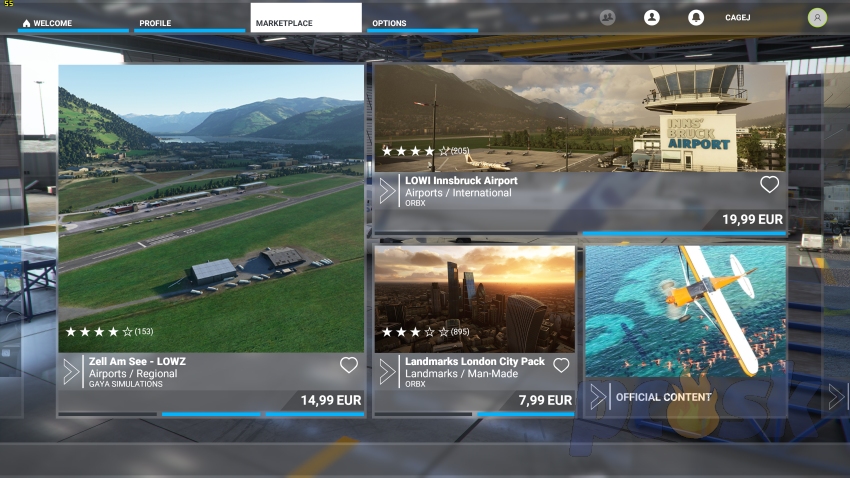Open the Innsbruck Airport tower image

580,118
